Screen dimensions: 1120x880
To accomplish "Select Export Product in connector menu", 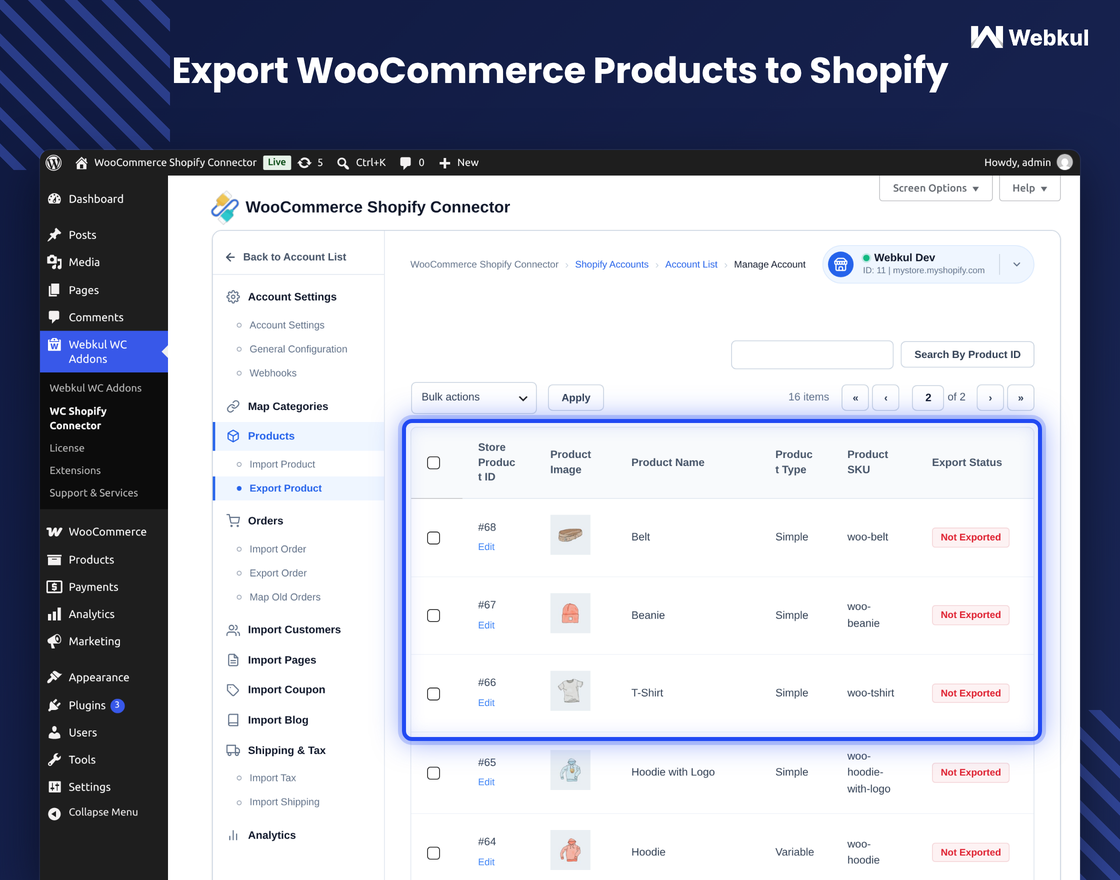I will coord(286,489).
